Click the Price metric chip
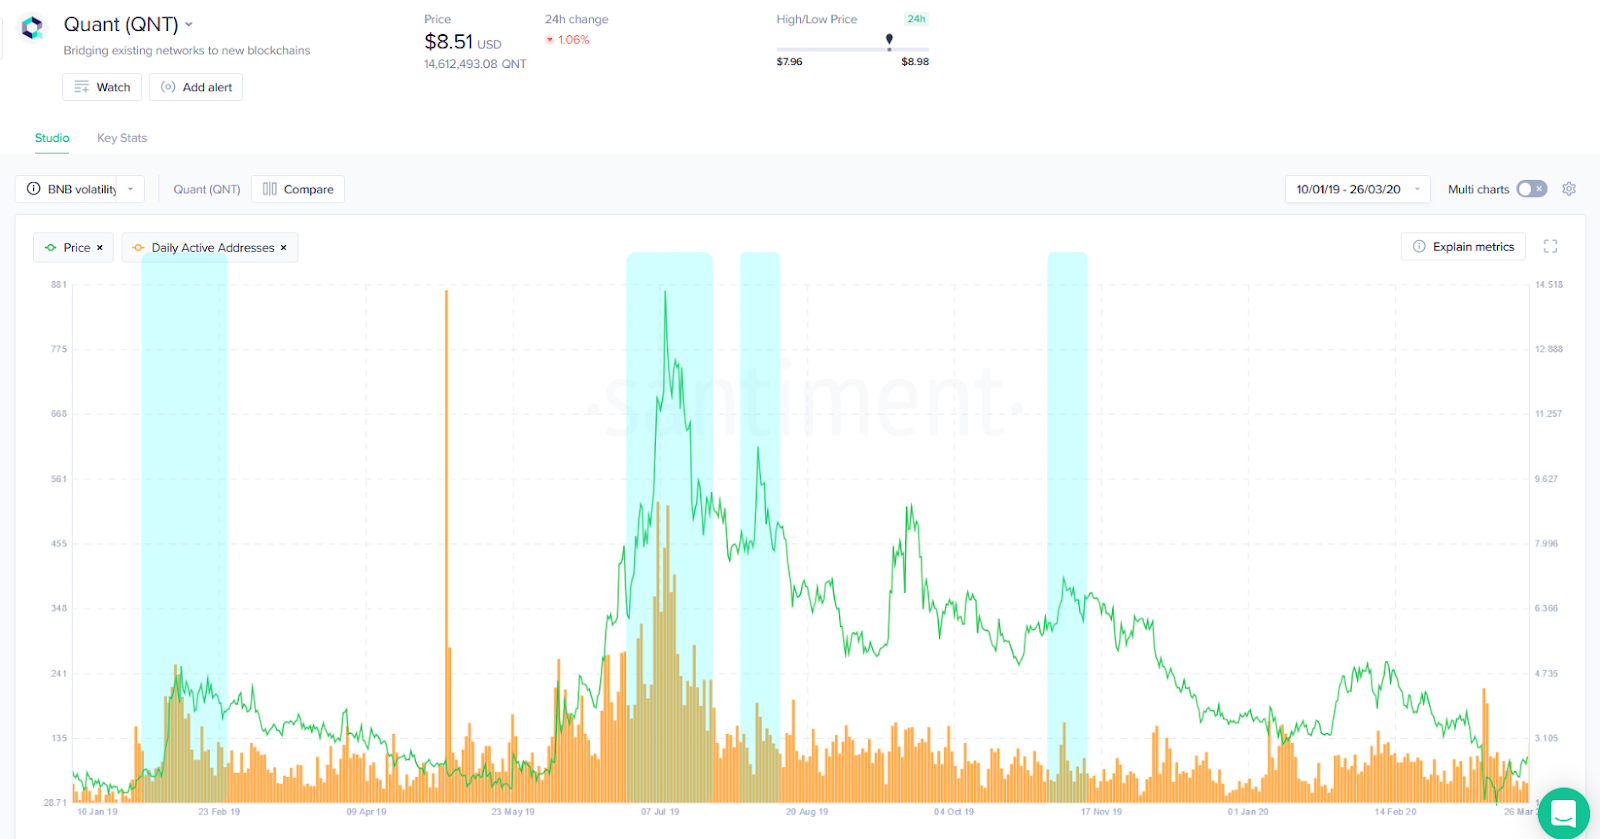The image size is (1600, 839). tap(73, 247)
